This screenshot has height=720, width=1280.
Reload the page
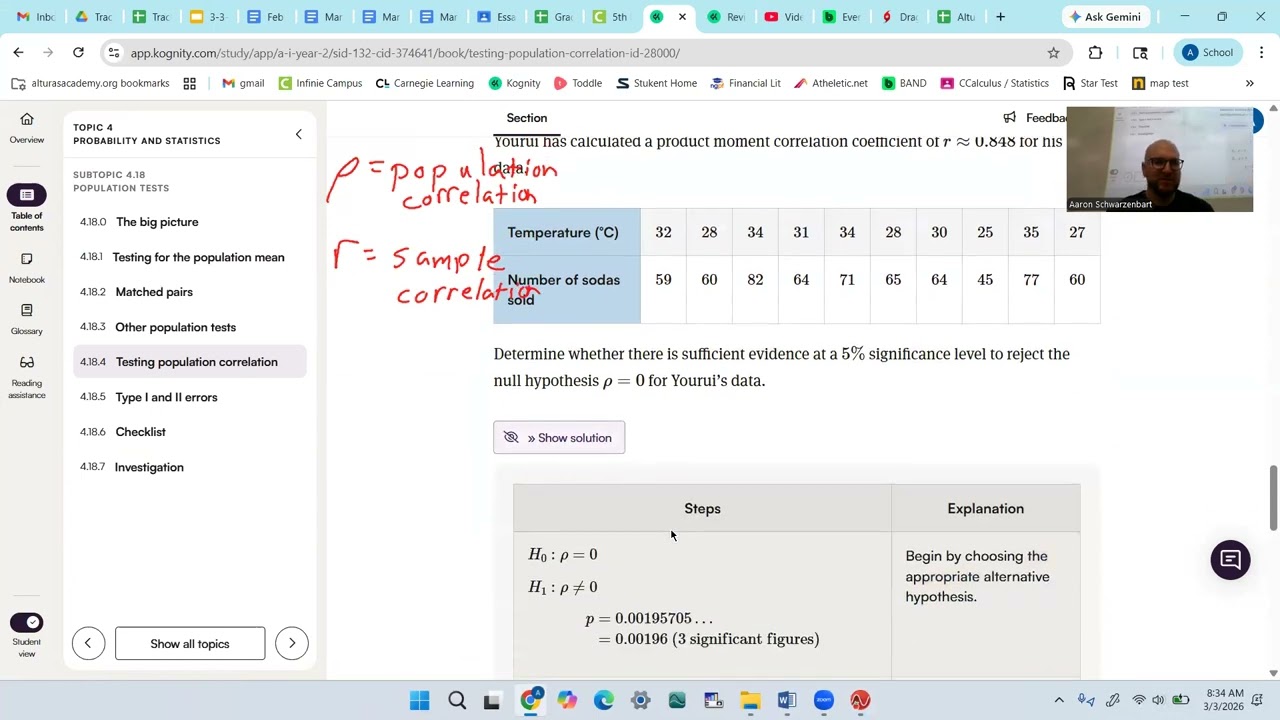[x=78, y=52]
